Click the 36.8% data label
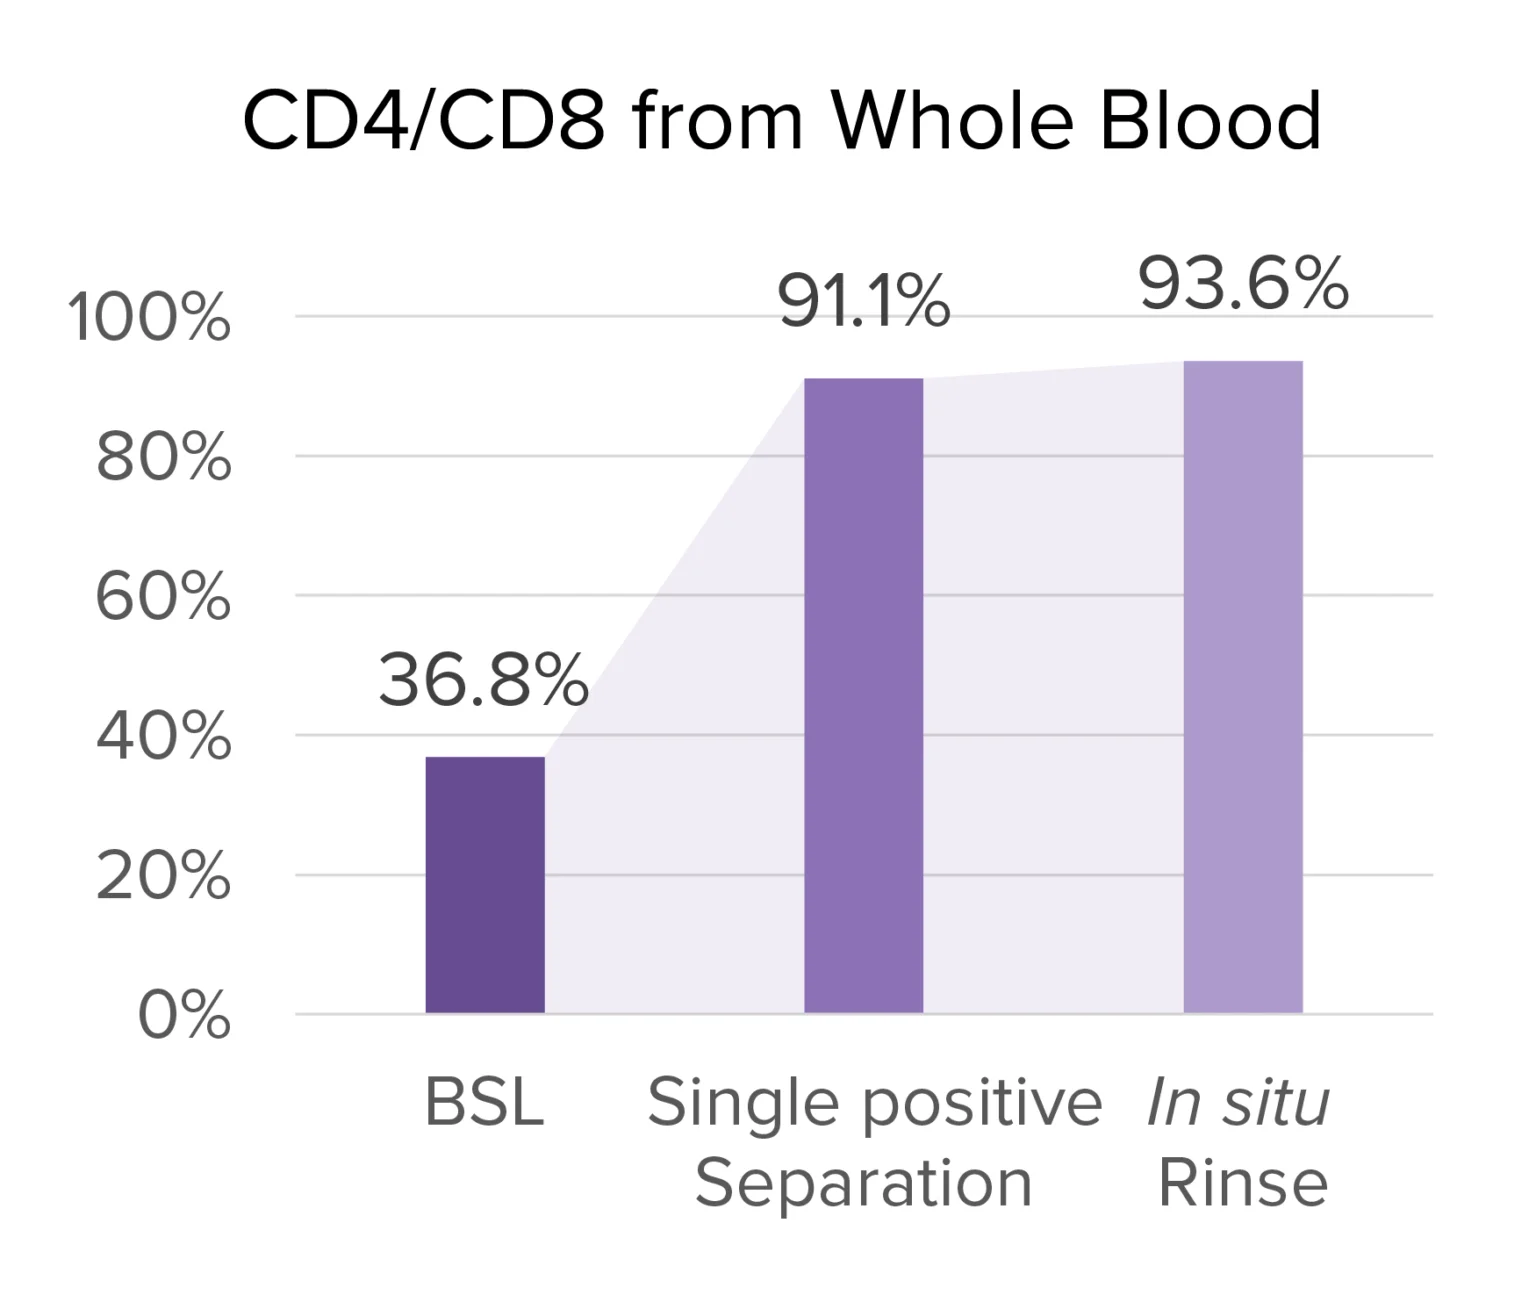The height and width of the screenshot is (1295, 1536). click(484, 680)
